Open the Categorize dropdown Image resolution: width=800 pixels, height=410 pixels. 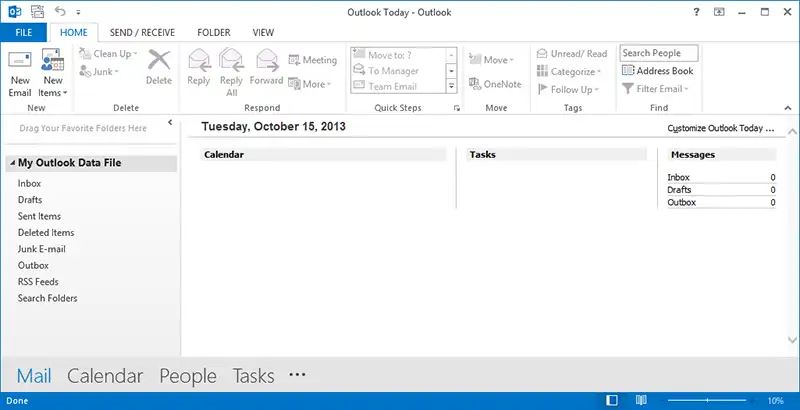point(569,72)
